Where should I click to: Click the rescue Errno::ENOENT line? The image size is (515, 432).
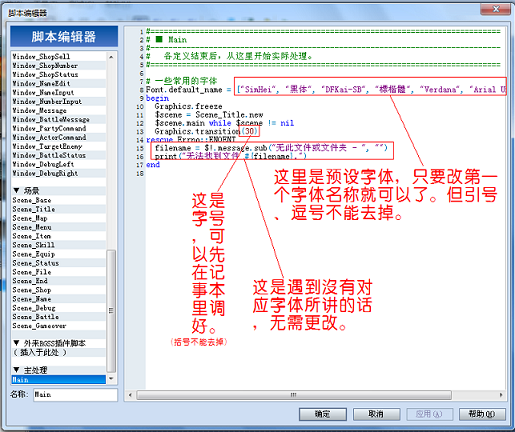191,139
